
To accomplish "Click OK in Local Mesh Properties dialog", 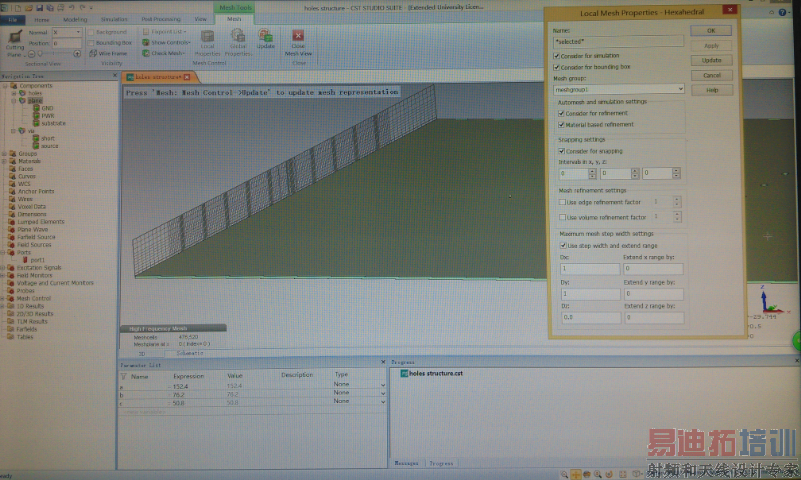I will tap(711, 31).
